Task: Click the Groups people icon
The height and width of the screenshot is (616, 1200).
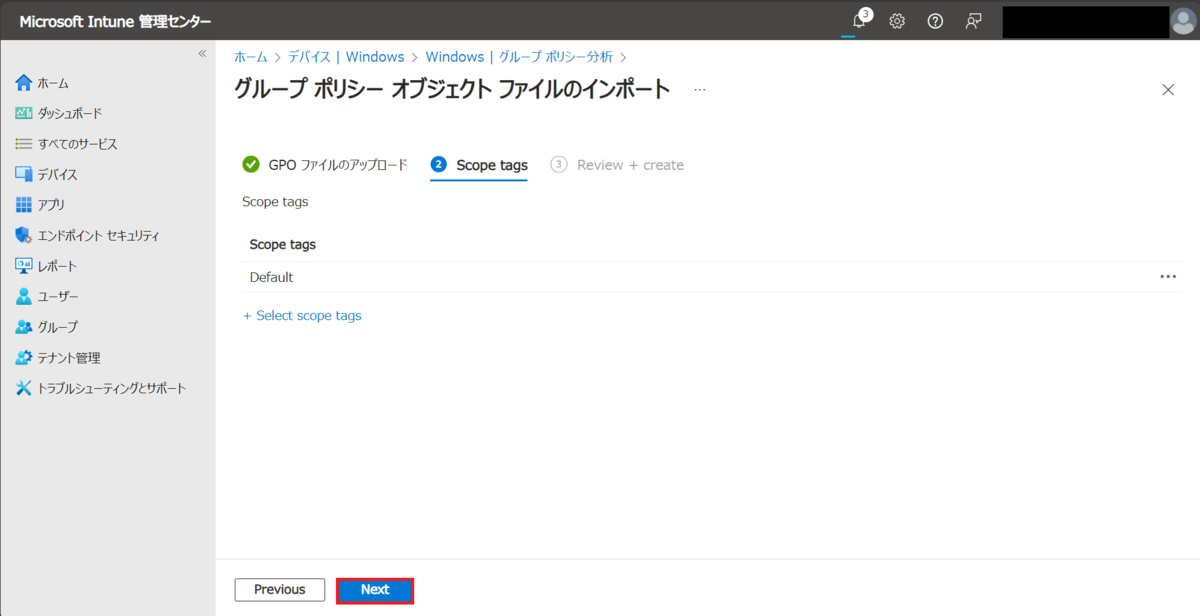Action: pyautogui.click(x=24, y=327)
